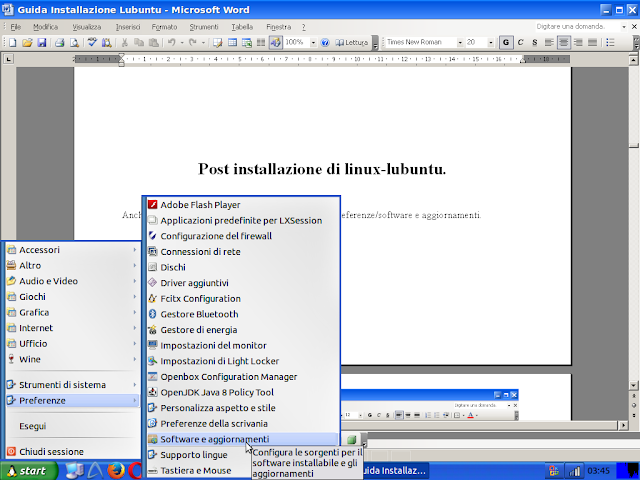Open Openbox Configuration Manager
640x480 pixels.
click(242, 377)
